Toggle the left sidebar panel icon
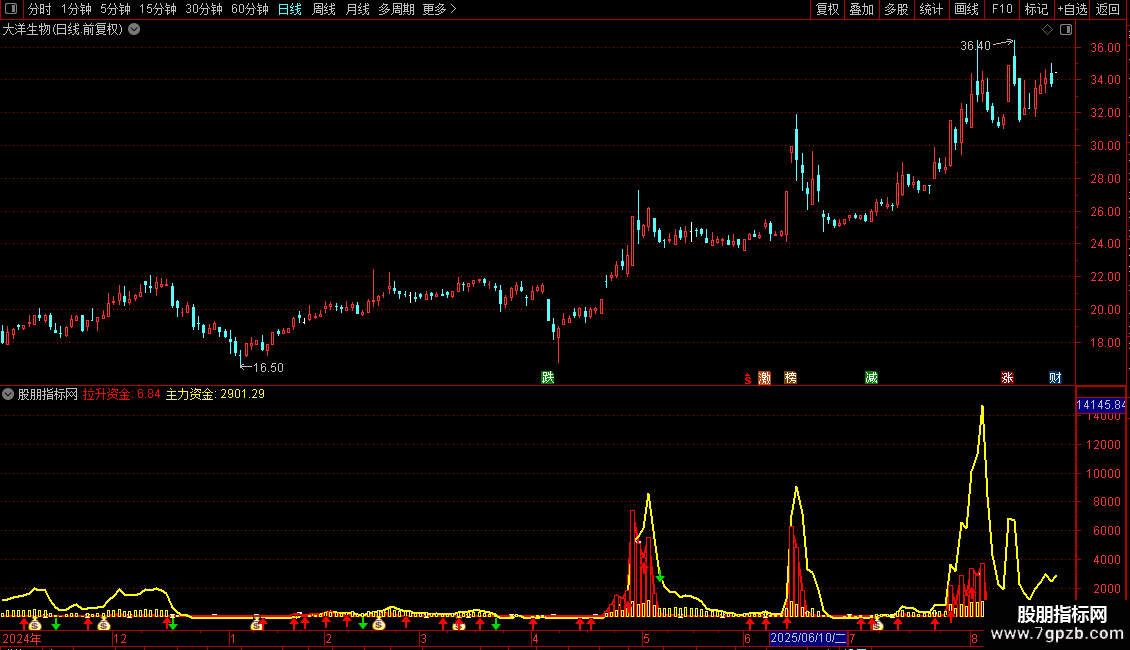 pos(11,9)
